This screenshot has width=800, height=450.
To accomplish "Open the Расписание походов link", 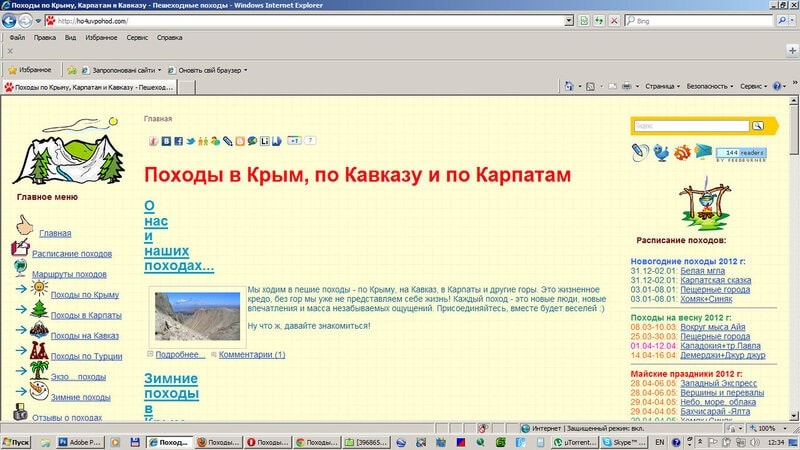I will pyautogui.click(x=72, y=254).
